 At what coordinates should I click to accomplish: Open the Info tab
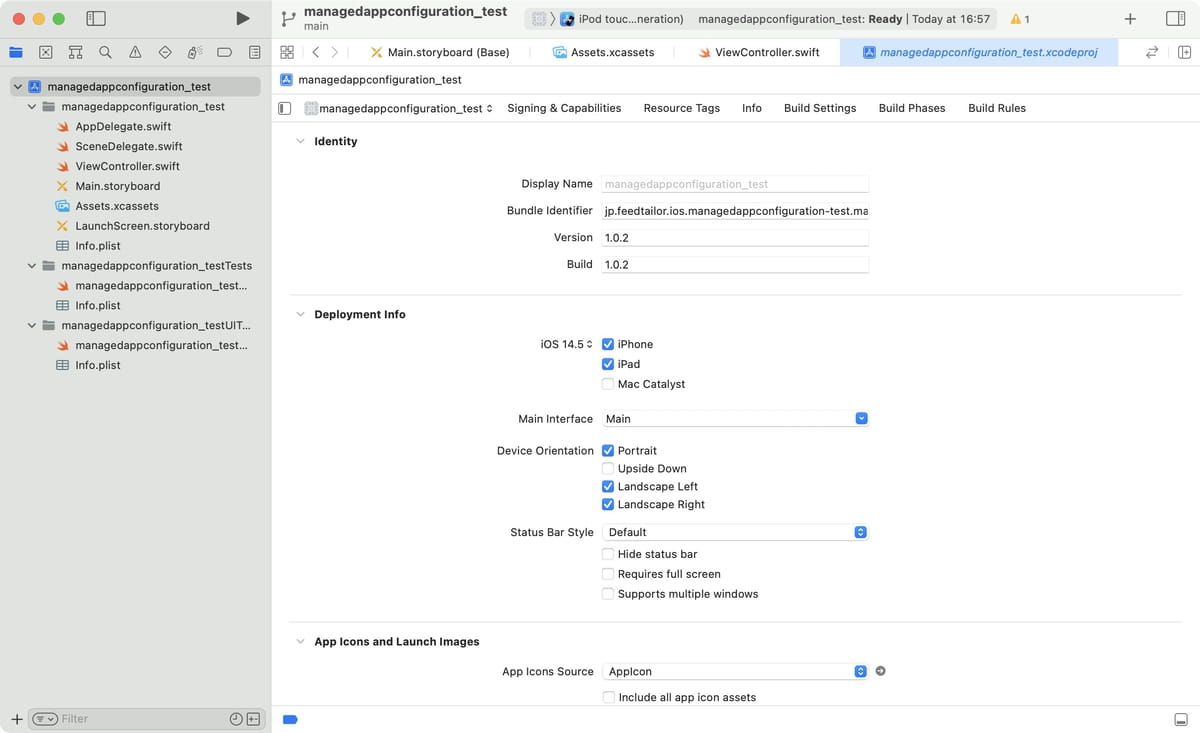[x=752, y=108]
